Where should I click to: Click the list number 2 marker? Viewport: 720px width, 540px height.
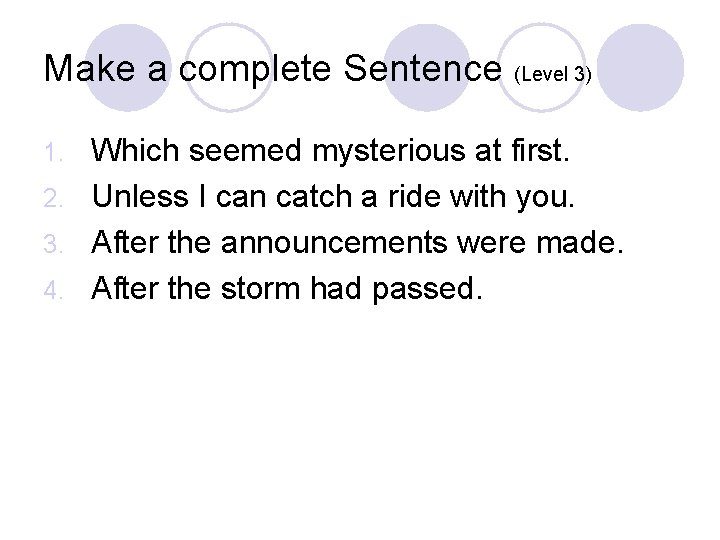(x=53, y=199)
